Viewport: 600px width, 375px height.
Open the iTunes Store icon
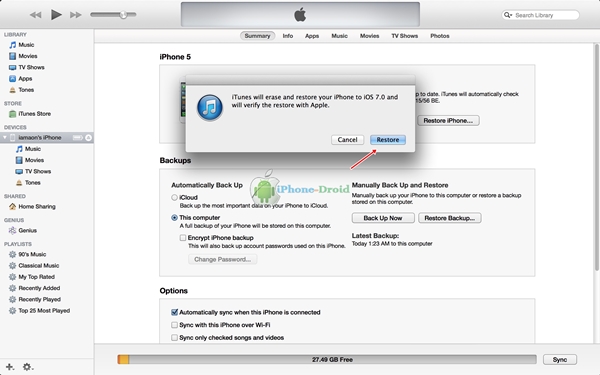point(13,114)
